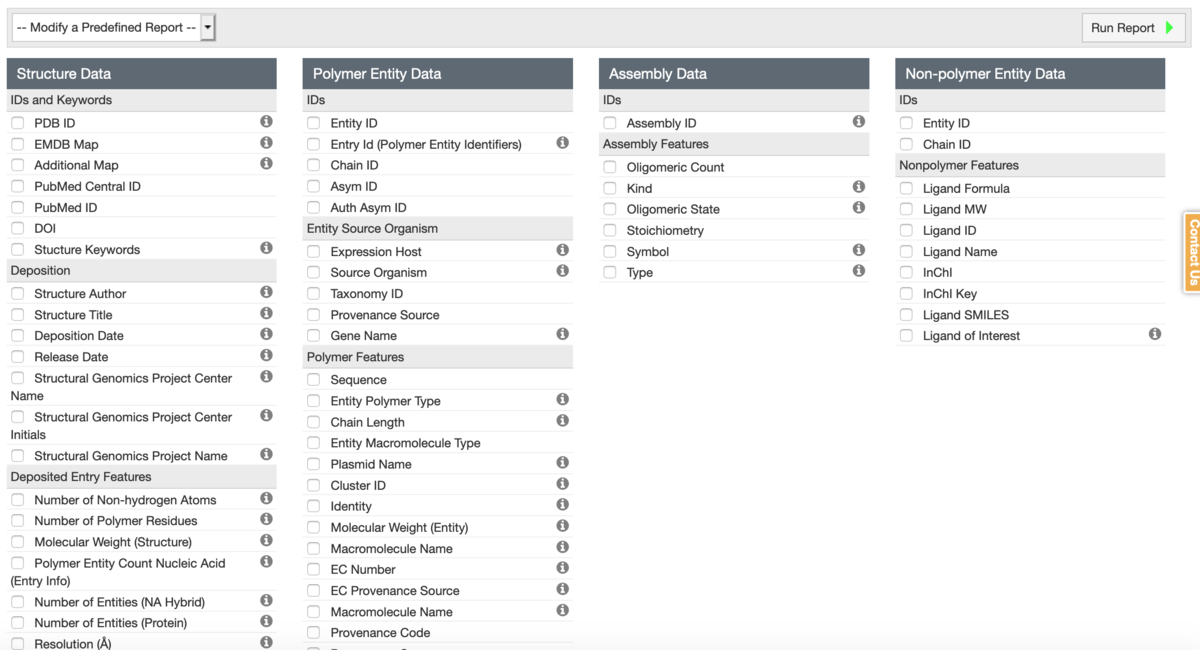The width and height of the screenshot is (1200, 650).
Task: Show info for Oligomeric State
Action: click(858, 208)
